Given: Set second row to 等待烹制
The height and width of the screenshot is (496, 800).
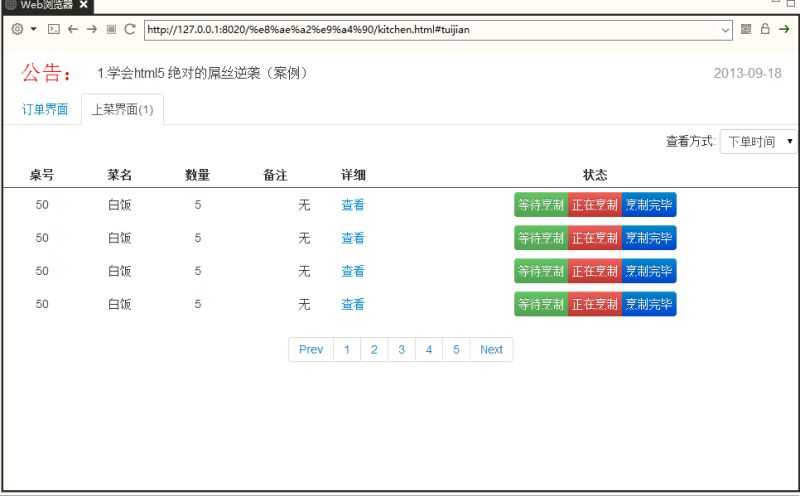Looking at the screenshot, I should [x=541, y=238].
